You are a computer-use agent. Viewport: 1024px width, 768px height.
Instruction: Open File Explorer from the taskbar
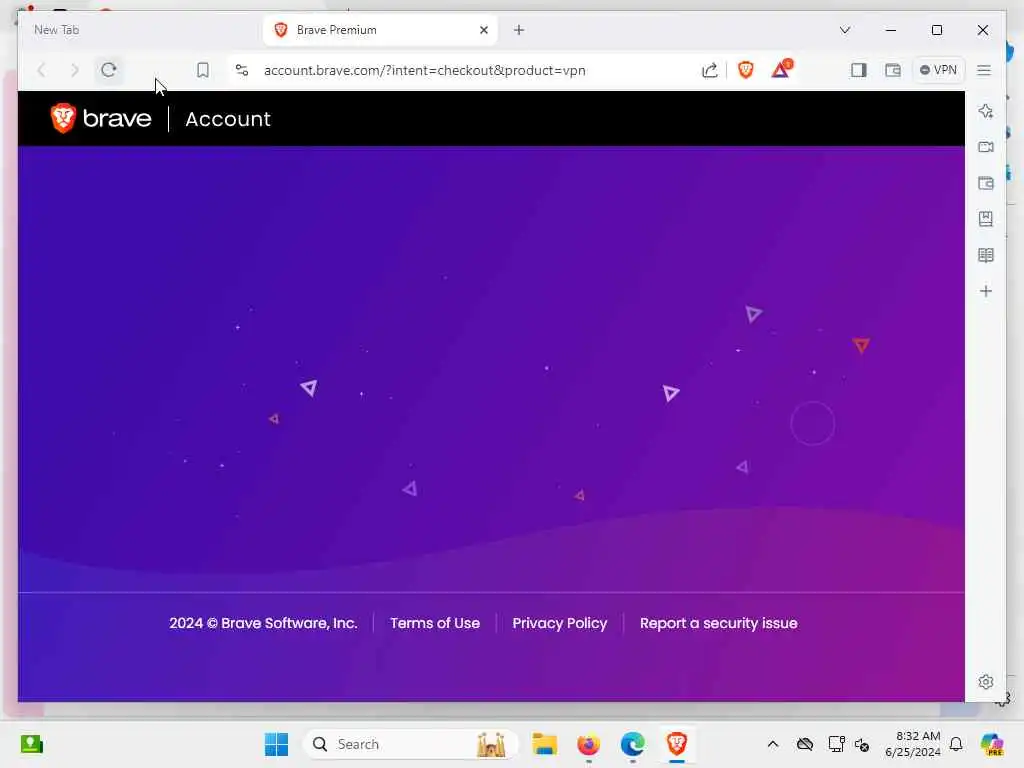click(x=544, y=744)
